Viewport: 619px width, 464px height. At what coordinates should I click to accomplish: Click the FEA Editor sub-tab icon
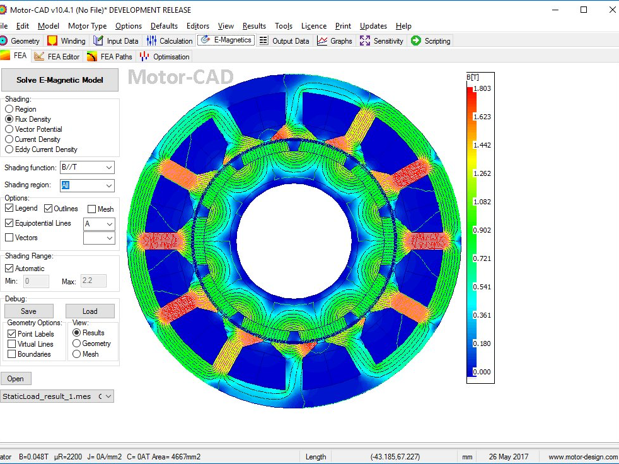[x=39, y=56]
